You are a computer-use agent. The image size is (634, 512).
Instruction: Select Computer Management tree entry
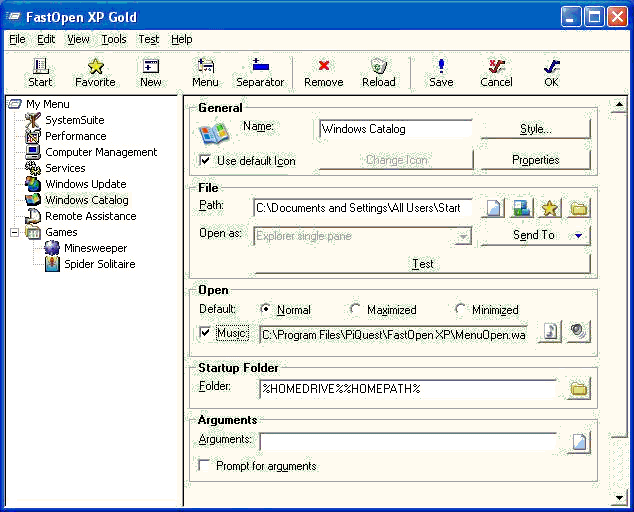click(101, 152)
